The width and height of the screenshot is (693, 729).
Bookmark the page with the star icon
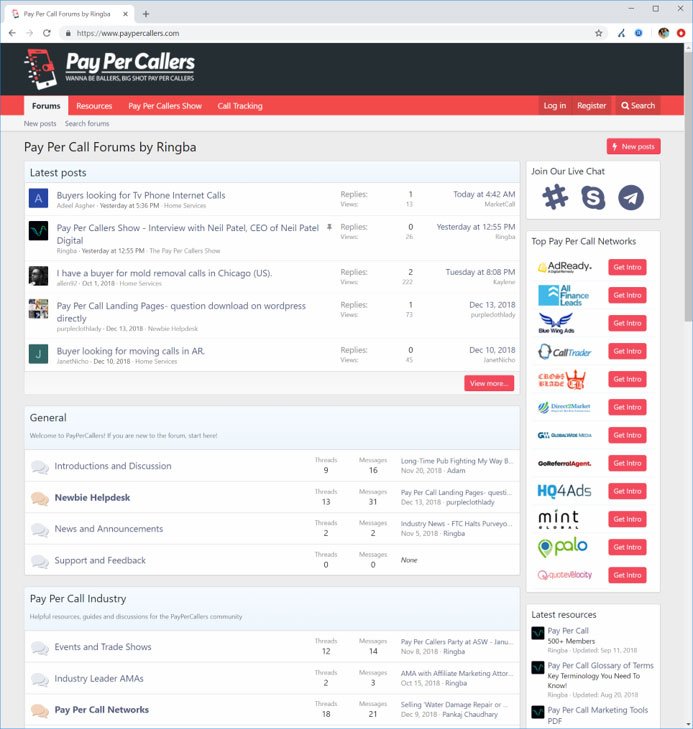pos(599,33)
